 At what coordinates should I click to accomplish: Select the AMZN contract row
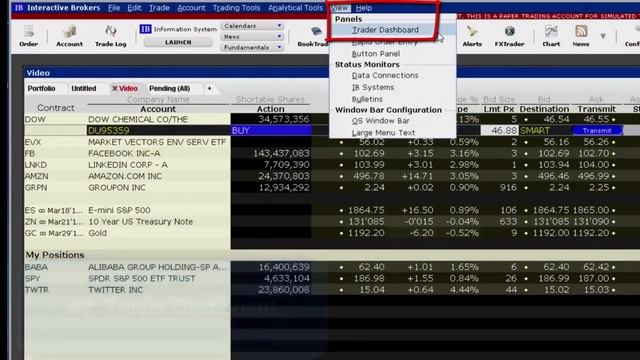pos(36,176)
